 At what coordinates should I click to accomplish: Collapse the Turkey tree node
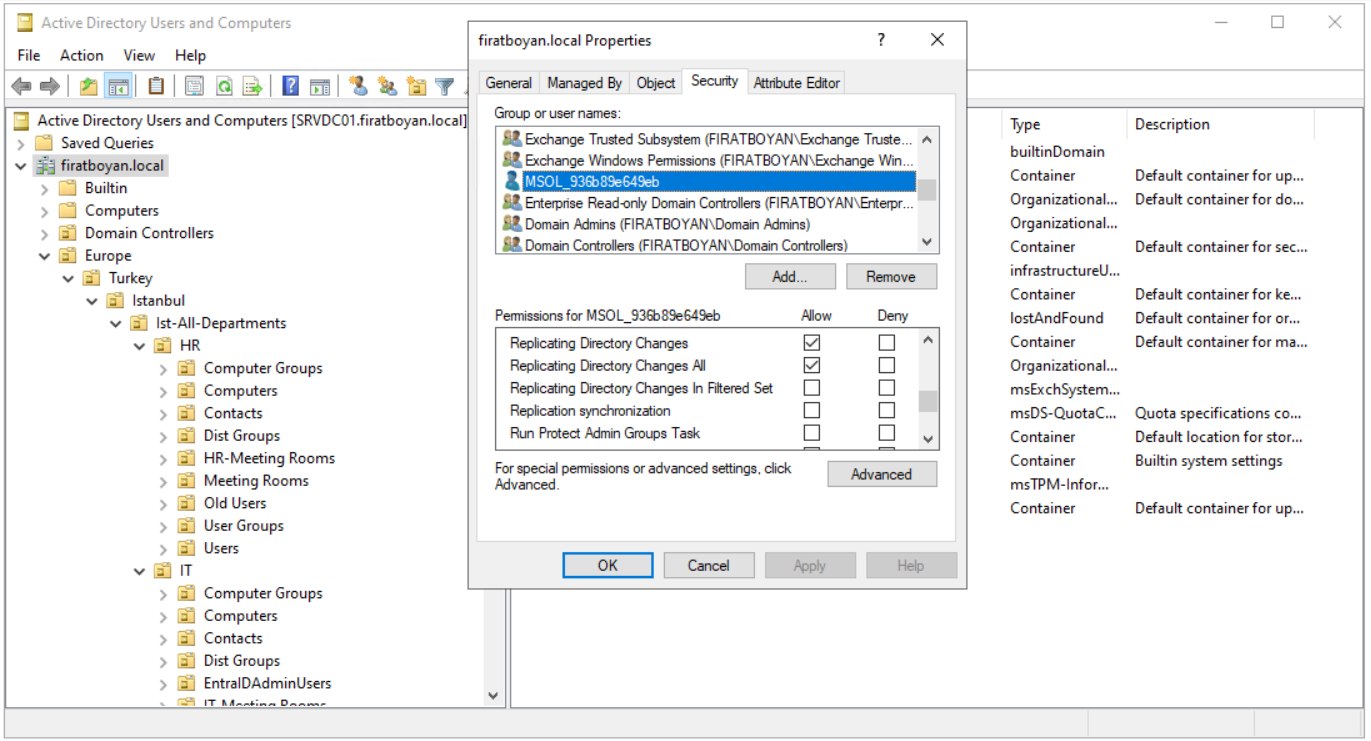pos(69,279)
